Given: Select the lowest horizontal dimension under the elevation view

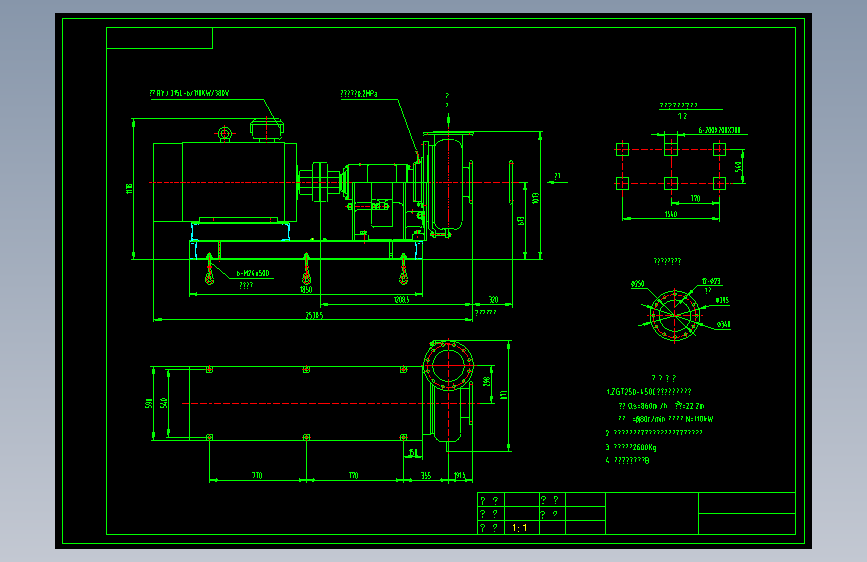Looking at the screenshot, I should (314, 315).
